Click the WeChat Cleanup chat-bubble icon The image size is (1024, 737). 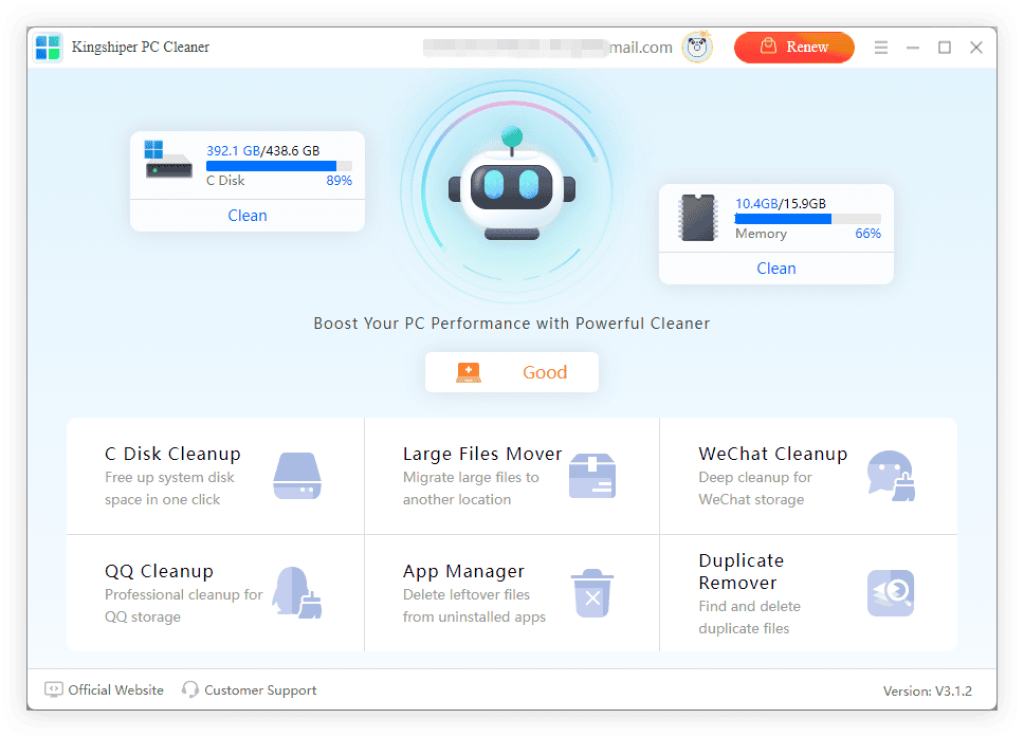[891, 476]
